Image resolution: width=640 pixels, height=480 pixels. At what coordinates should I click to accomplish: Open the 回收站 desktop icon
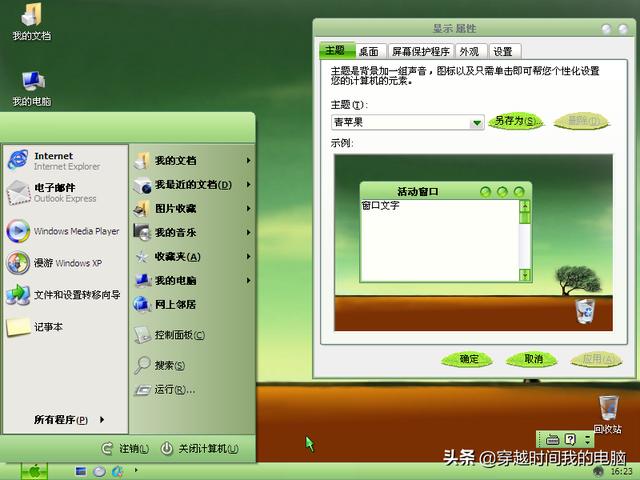(x=608, y=413)
